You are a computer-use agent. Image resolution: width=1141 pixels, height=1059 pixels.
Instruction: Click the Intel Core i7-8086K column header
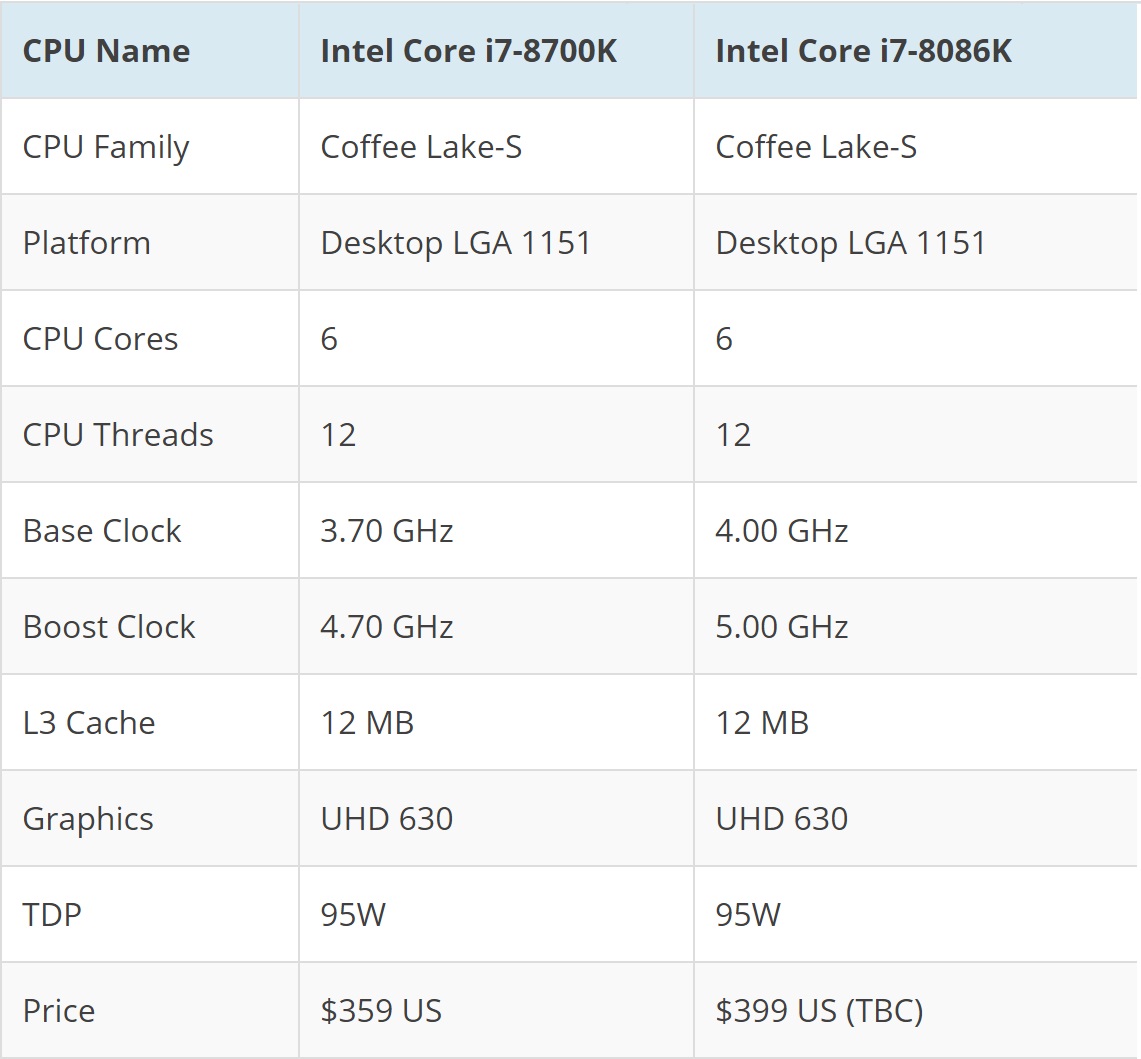pos(863,51)
